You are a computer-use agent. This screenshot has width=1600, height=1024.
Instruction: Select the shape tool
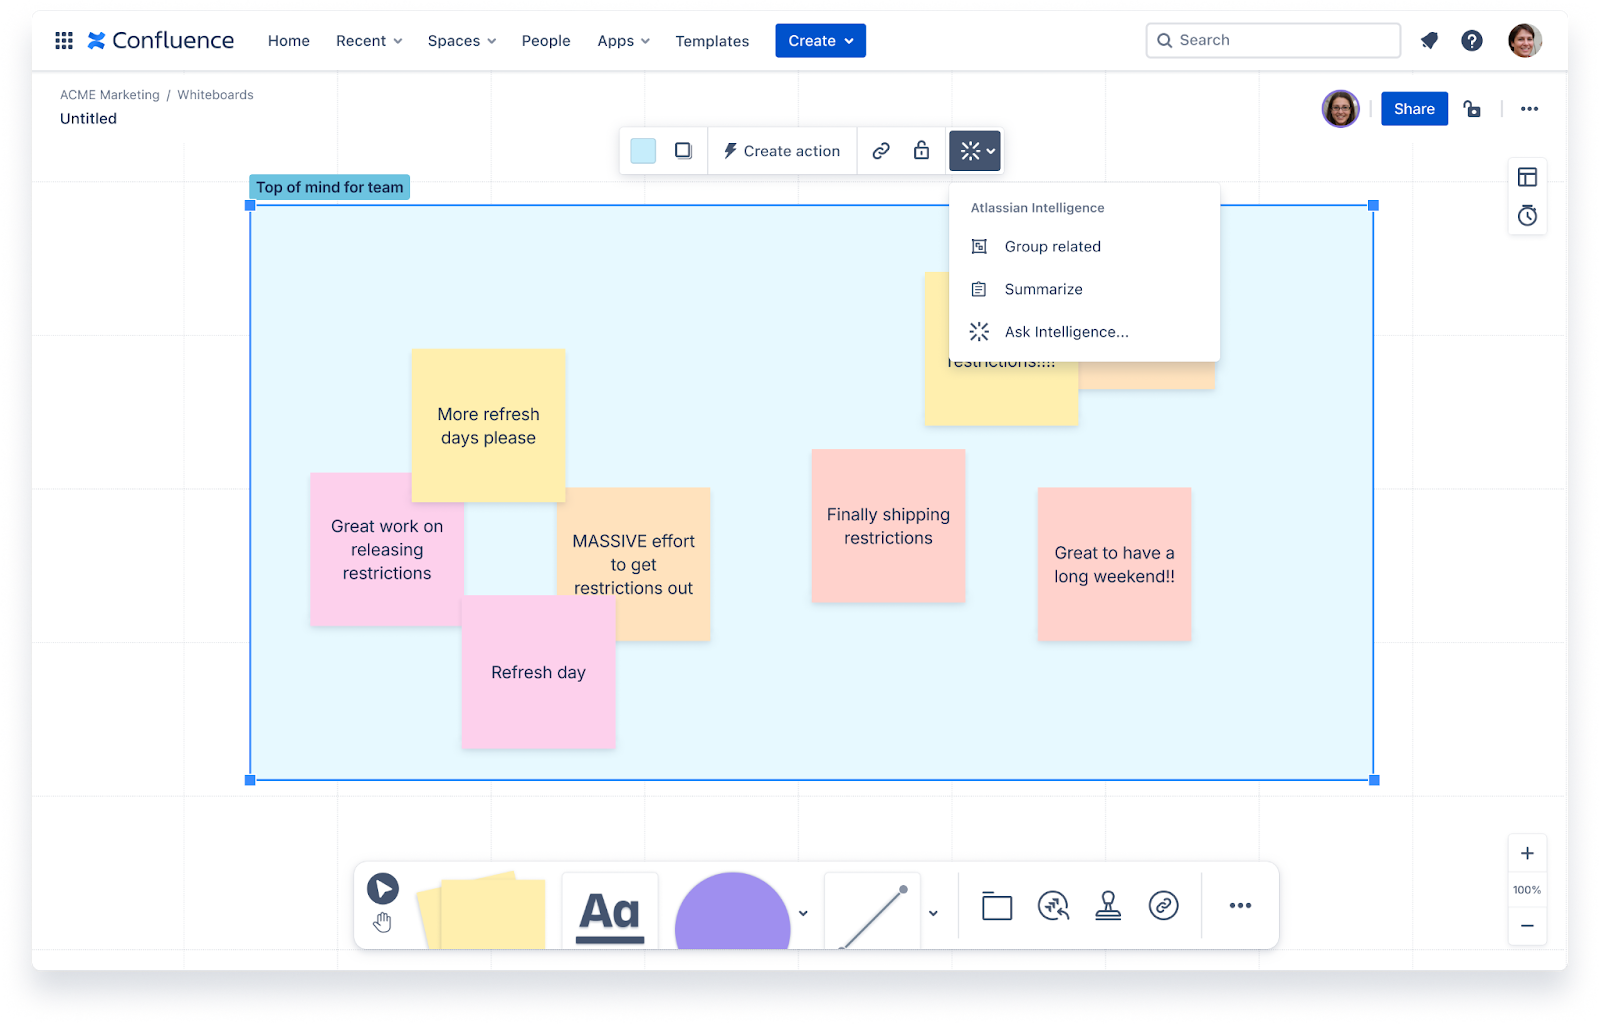pyautogui.click(x=732, y=910)
